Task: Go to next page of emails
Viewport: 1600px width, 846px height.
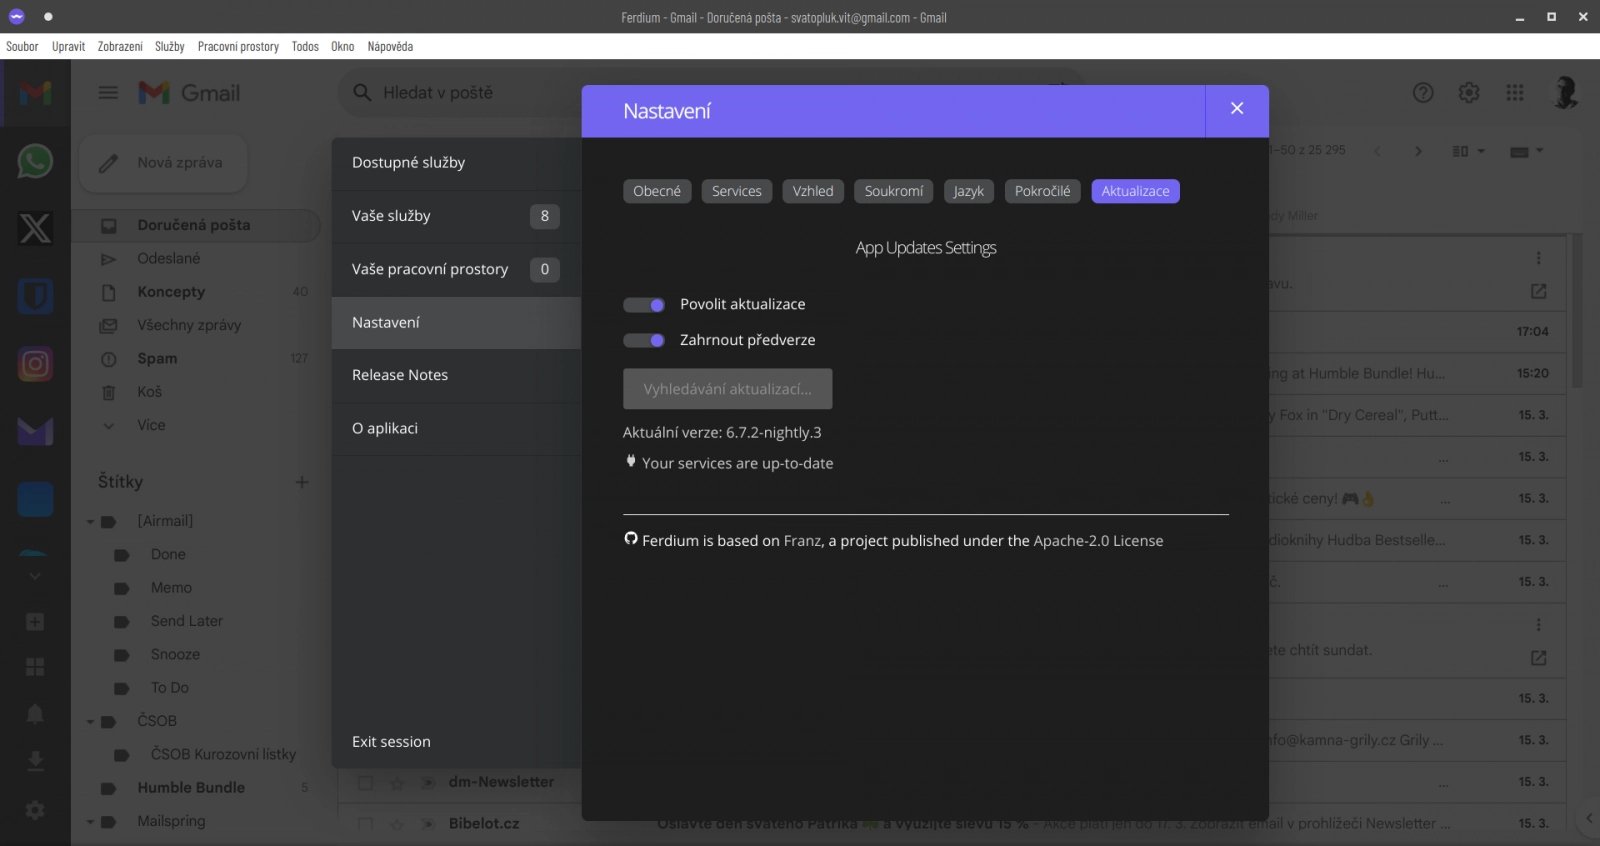Action: pos(1418,151)
